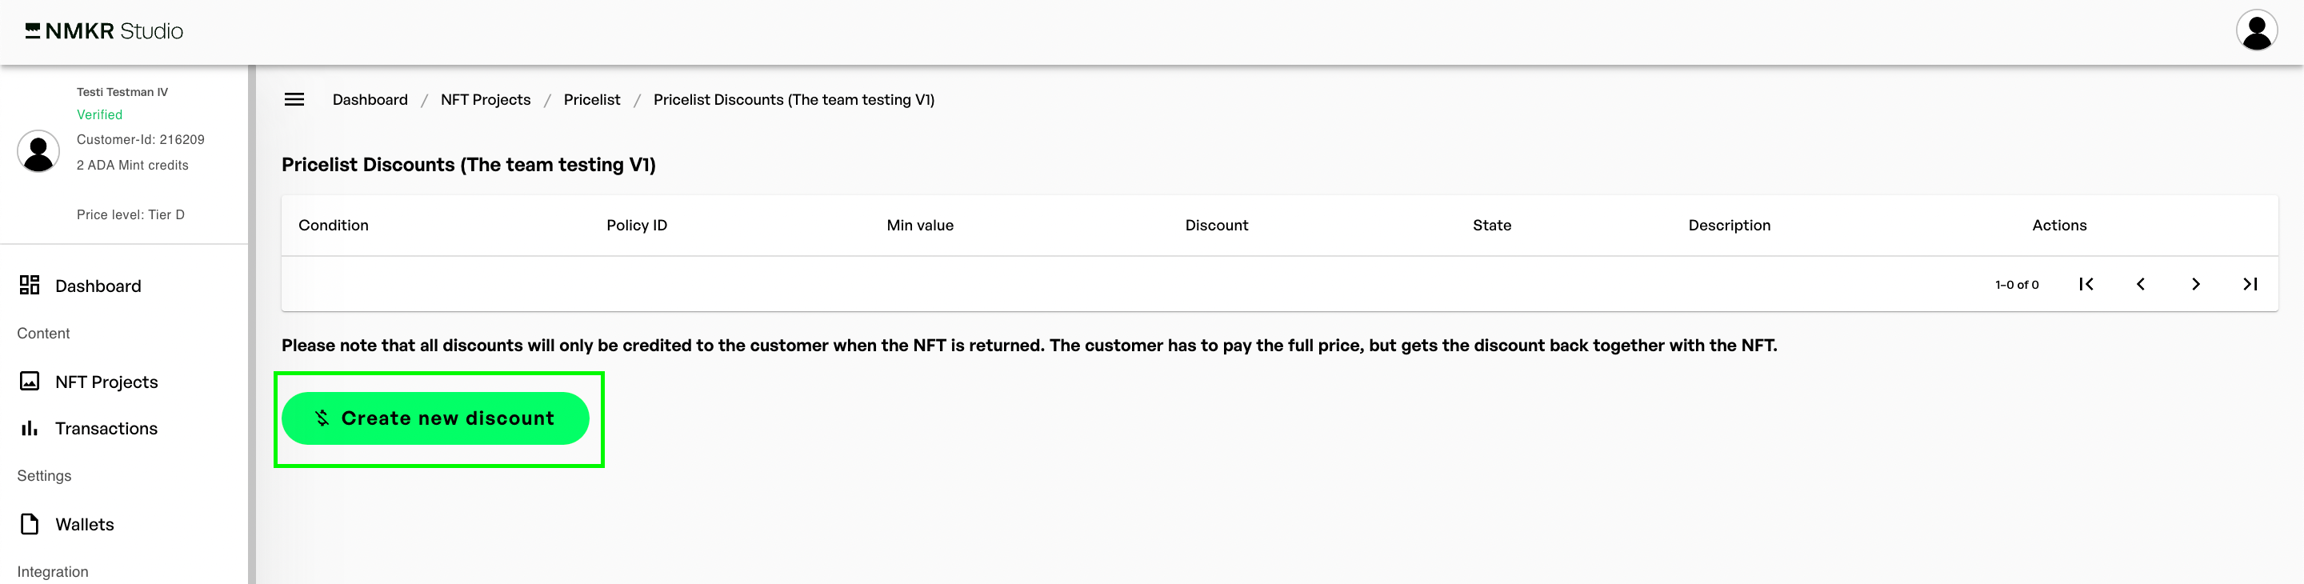Click the Transactions bar chart icon
This screenshot has width=2304, height=584.
pos(30,428)
